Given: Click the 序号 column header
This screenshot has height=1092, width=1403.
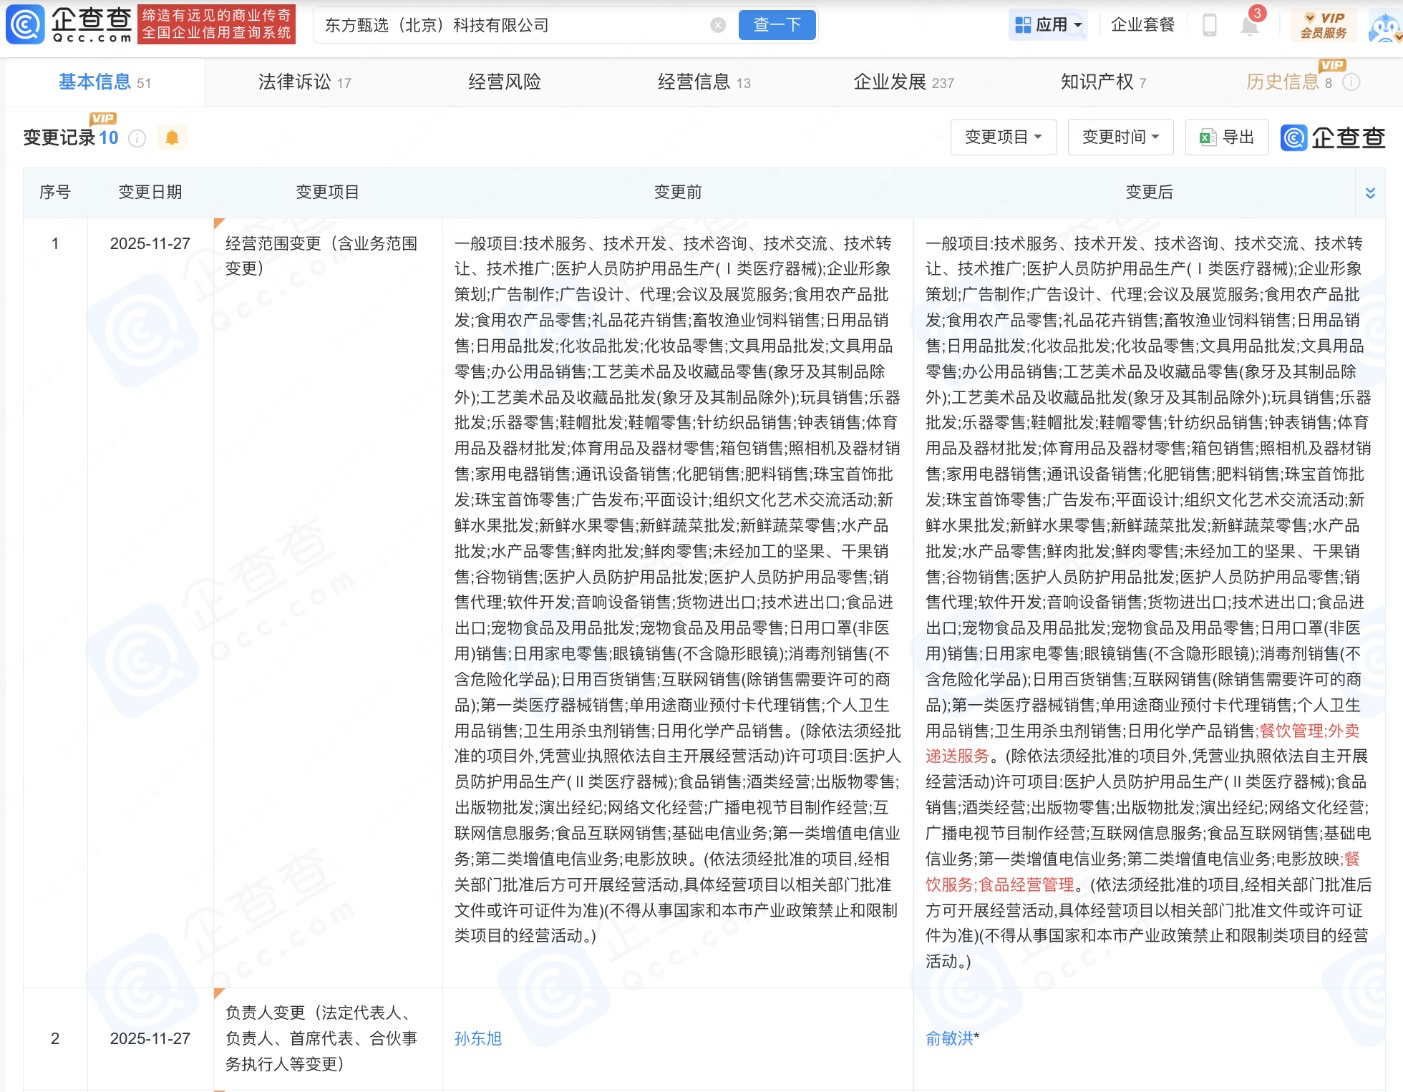Looking at the screenshot, I should click(x=55, y=192).
